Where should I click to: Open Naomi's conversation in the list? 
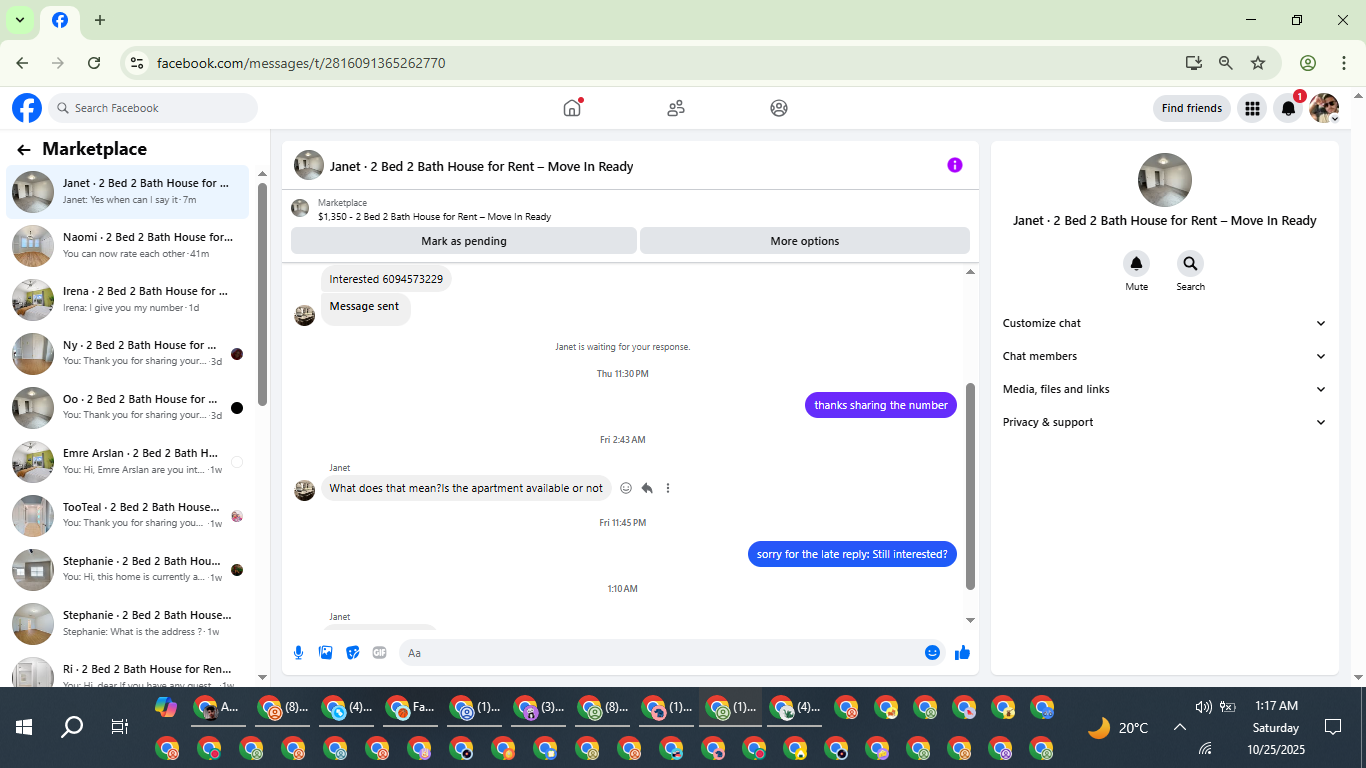click(128, 245)
